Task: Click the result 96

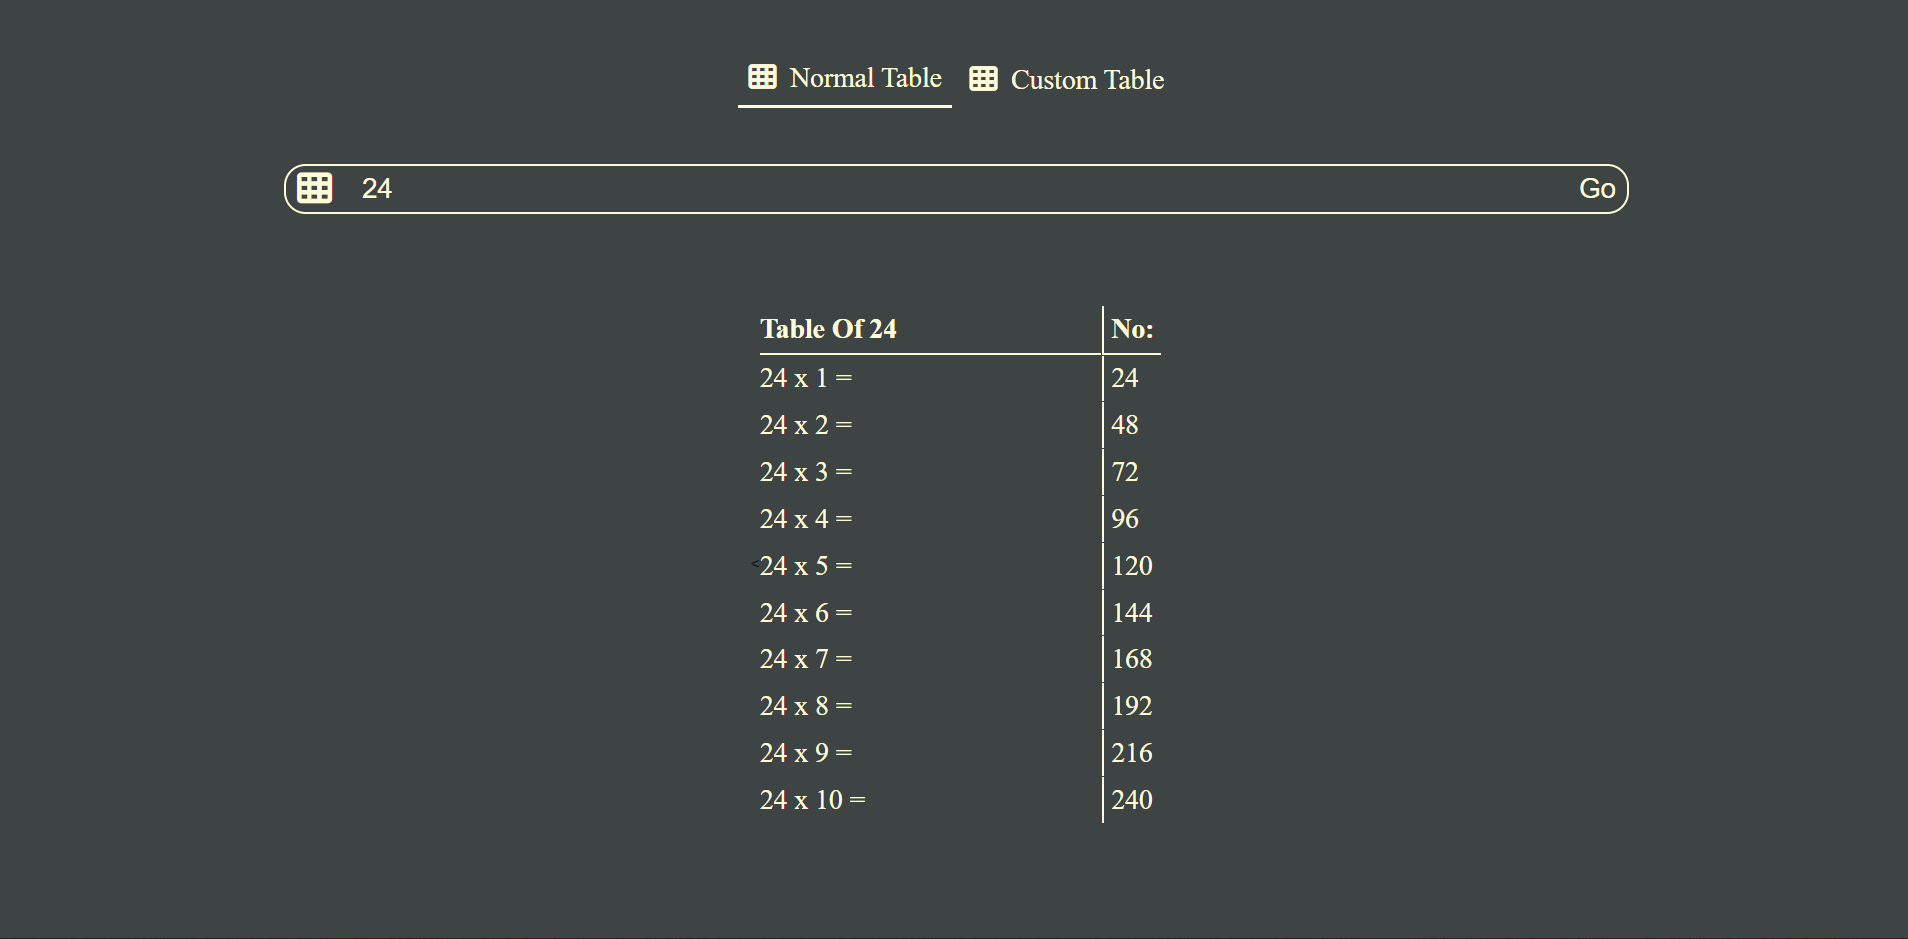Action: tap(1125, 519)
